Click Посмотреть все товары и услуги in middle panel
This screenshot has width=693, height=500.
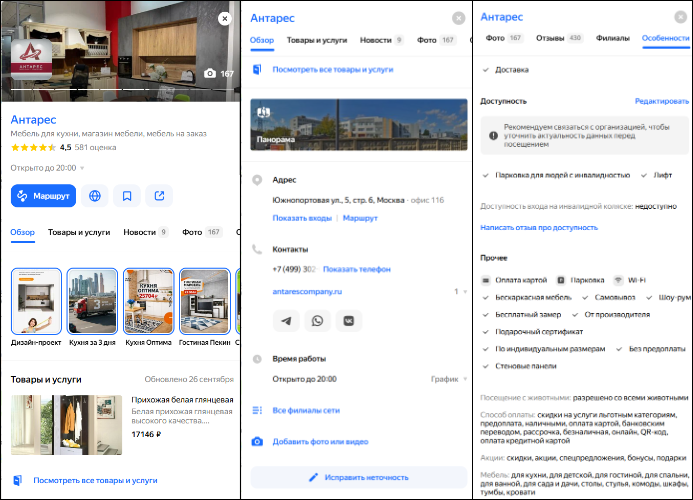click(x=332, y=69)
